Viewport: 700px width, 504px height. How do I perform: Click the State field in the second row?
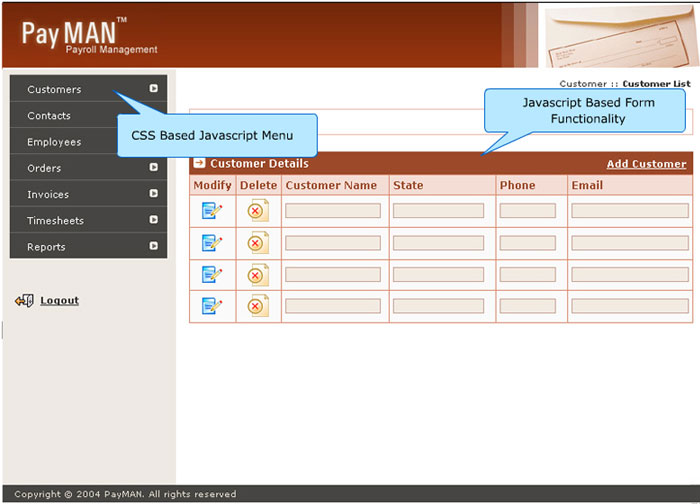pyautogui.click(x=438, y=243)
